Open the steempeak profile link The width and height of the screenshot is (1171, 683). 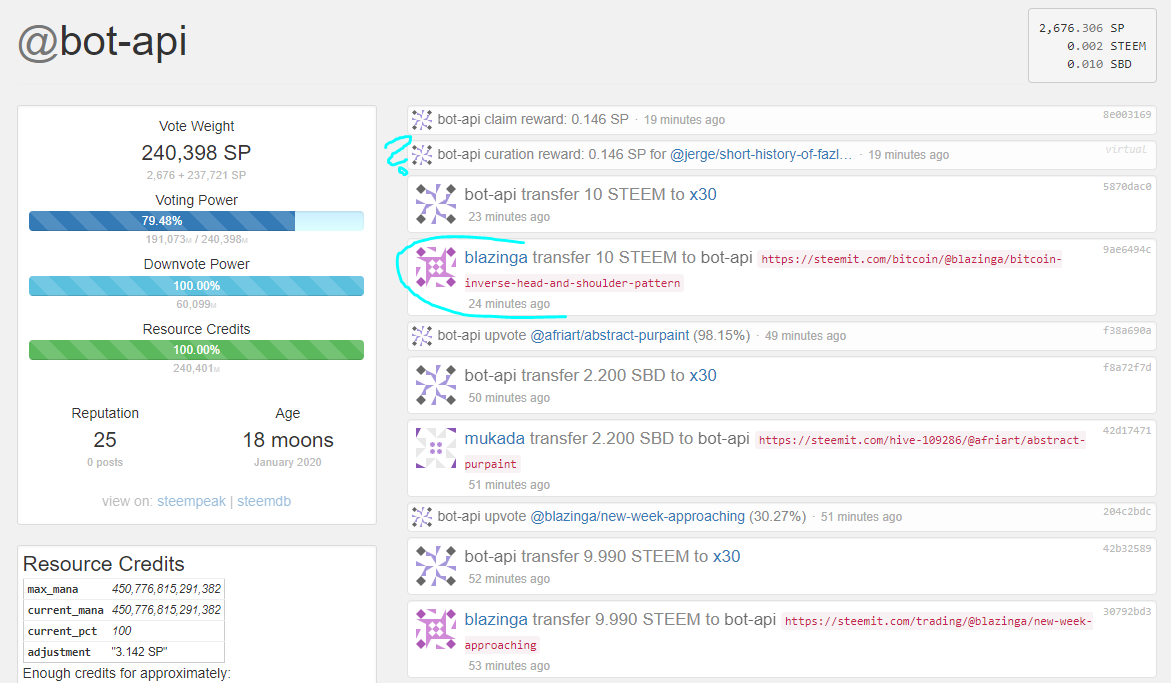191,501
